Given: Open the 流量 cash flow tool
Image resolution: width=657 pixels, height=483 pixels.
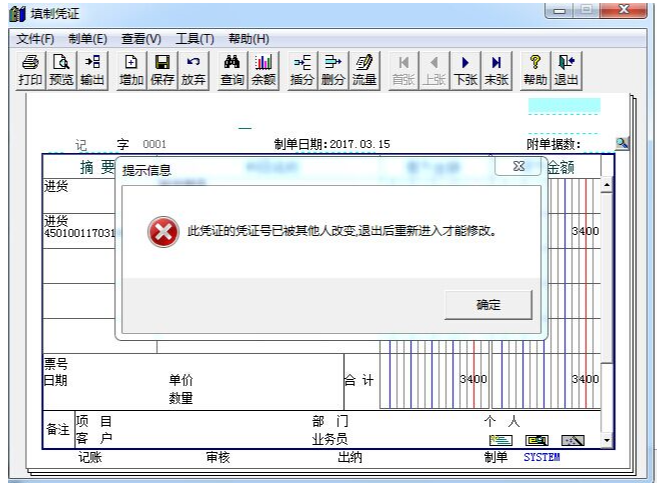Looking at the screenshot, I should [364, 70].
